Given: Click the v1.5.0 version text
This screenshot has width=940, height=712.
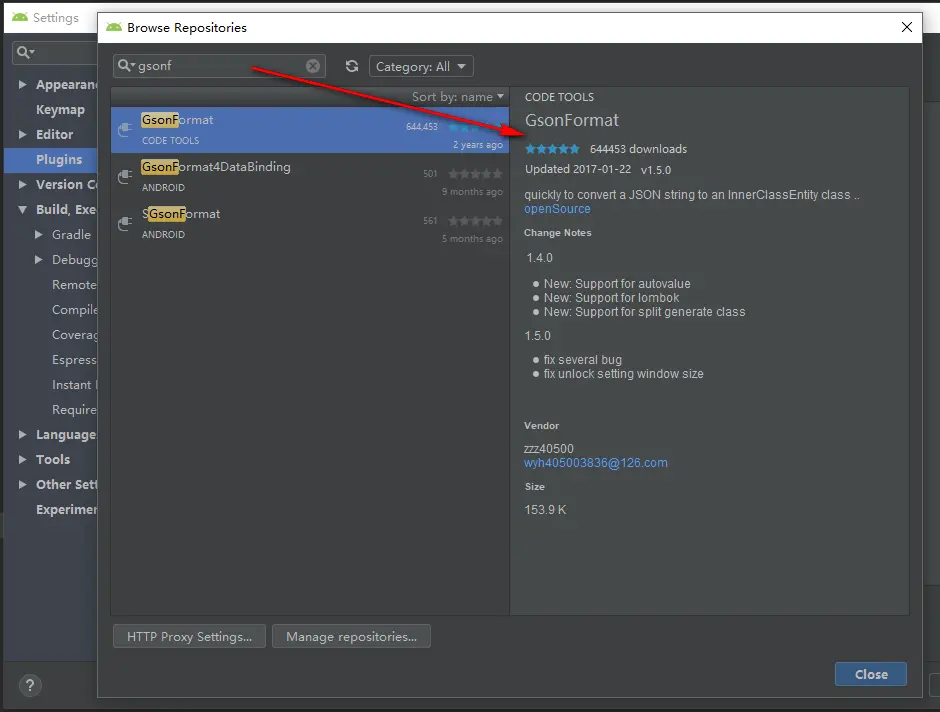Looking at the screenshot, I should pyautogui.click(x=656, y=170).
